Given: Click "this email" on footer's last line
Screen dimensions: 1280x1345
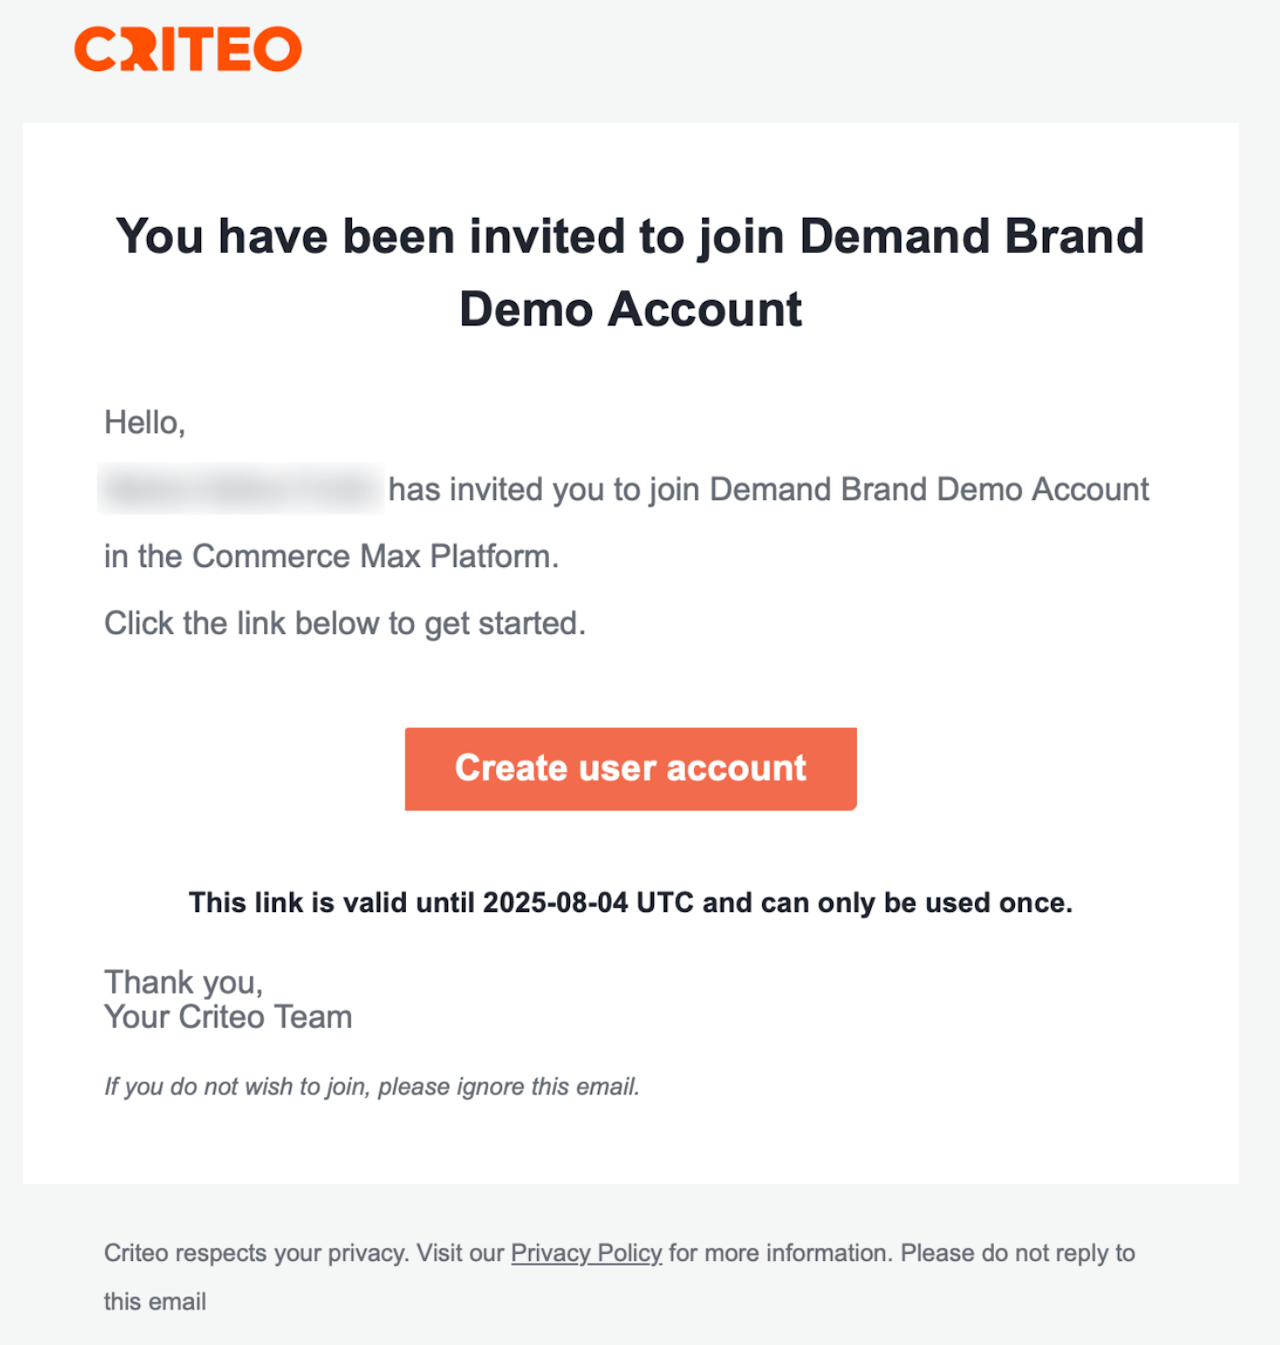Looking at the screenshot, I should tap(155, 1301).
